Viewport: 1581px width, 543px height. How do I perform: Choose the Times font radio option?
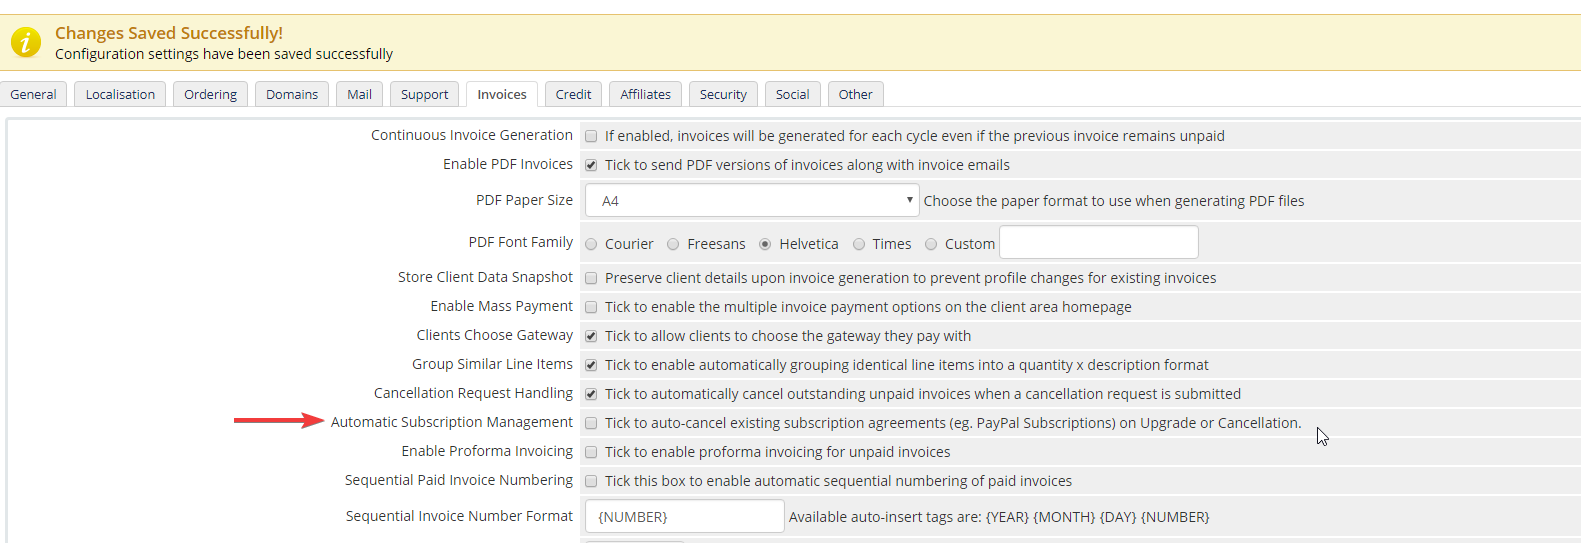point(859,244)
